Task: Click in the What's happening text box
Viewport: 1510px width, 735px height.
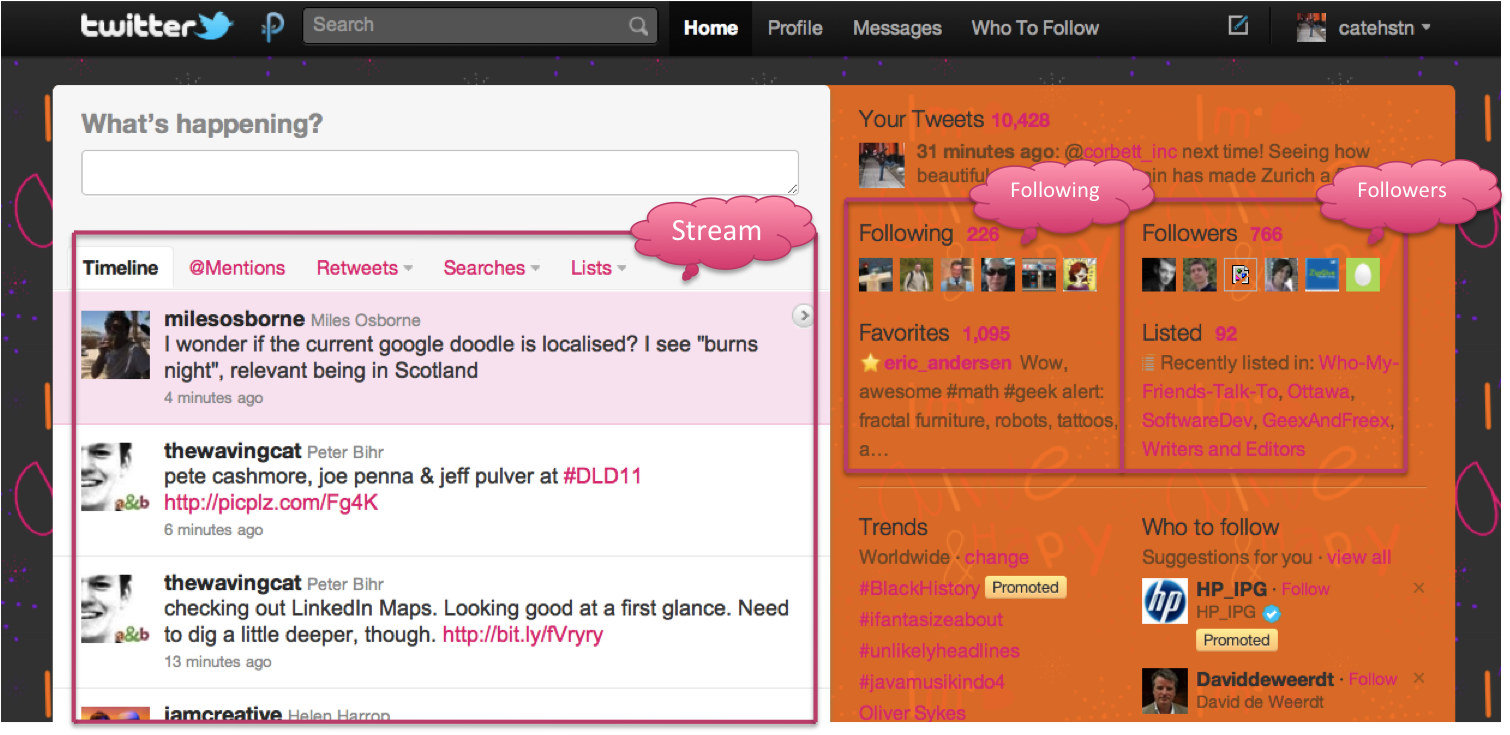Action: tap(439, 172)
